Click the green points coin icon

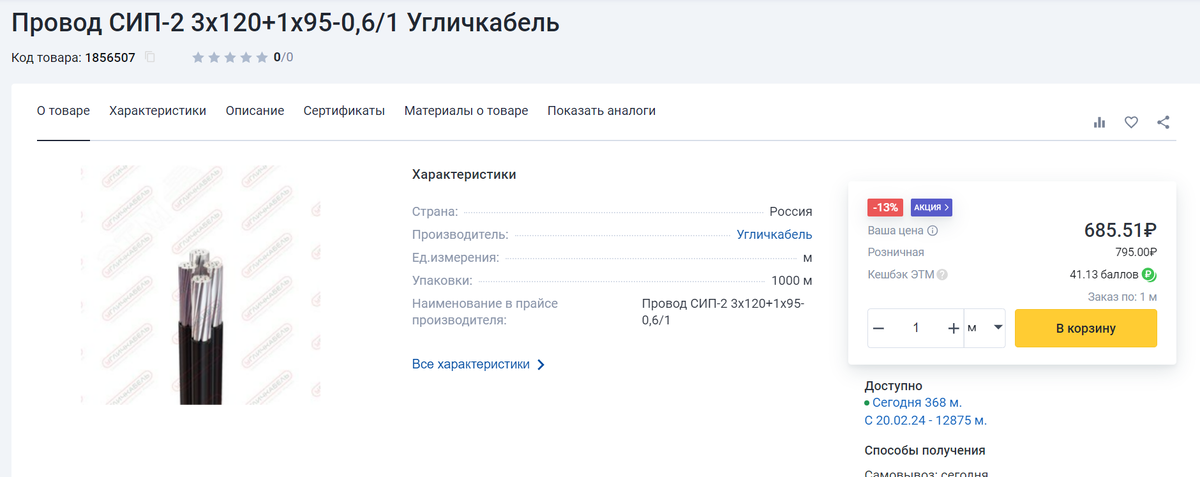(1149, 275)
